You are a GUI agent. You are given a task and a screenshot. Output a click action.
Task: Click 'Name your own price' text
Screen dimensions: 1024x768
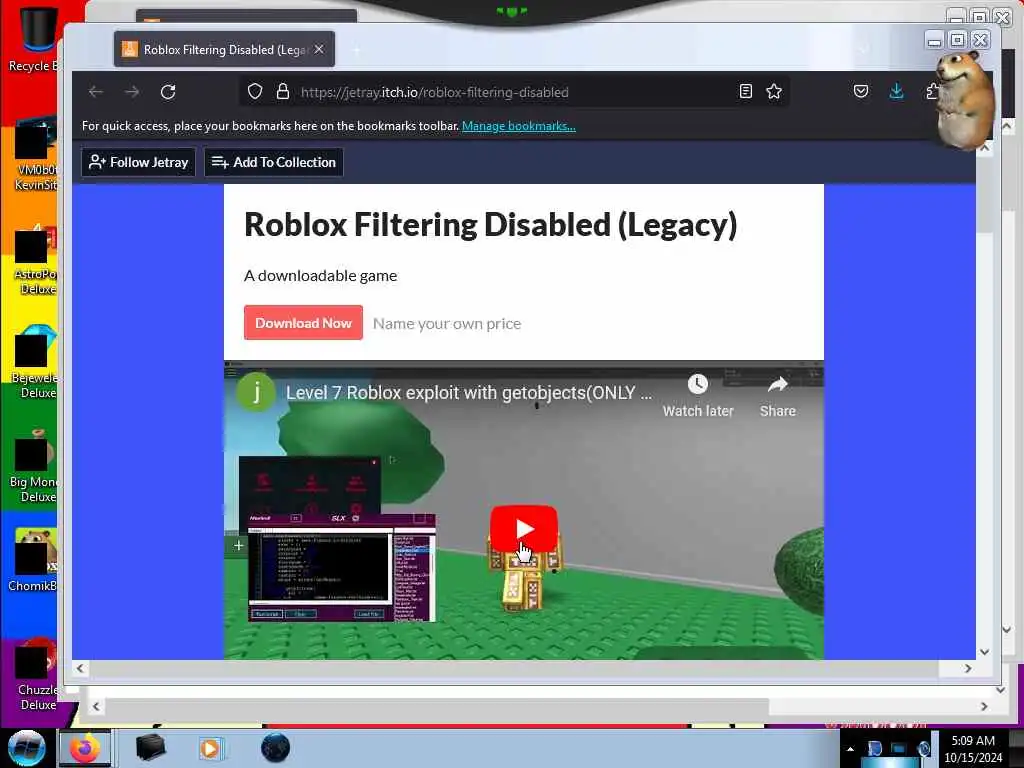point(447,323)
